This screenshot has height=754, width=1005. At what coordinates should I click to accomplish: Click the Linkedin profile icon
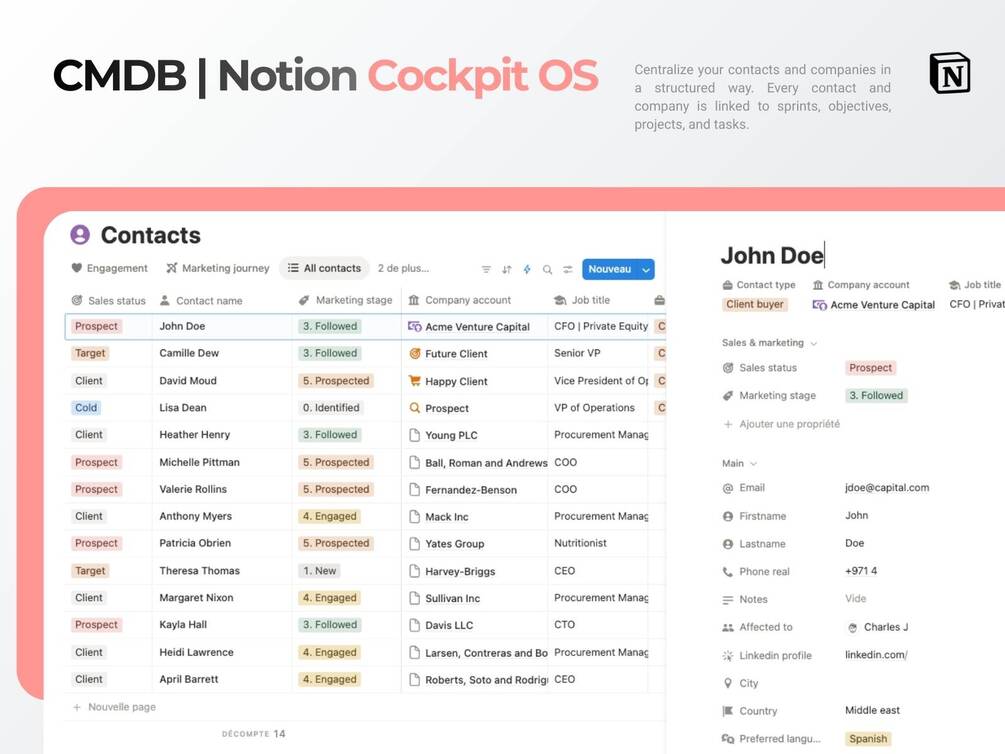click(x=727, y=655)
